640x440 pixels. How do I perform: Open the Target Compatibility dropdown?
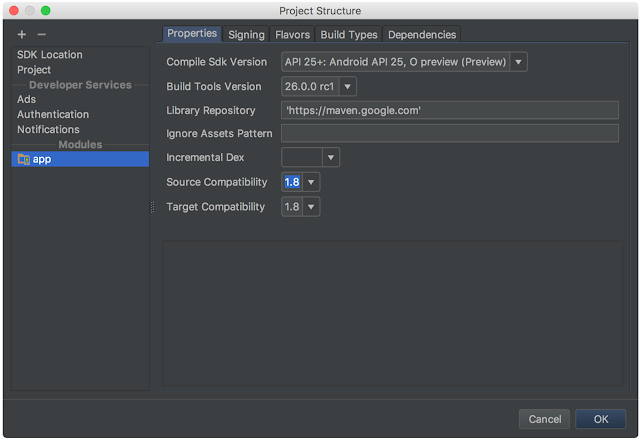(x=312, y=207)
